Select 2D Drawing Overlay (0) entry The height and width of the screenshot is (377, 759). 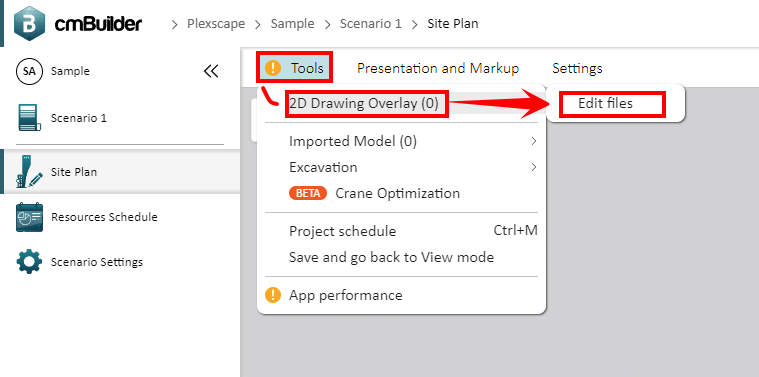tap(364, 103)
